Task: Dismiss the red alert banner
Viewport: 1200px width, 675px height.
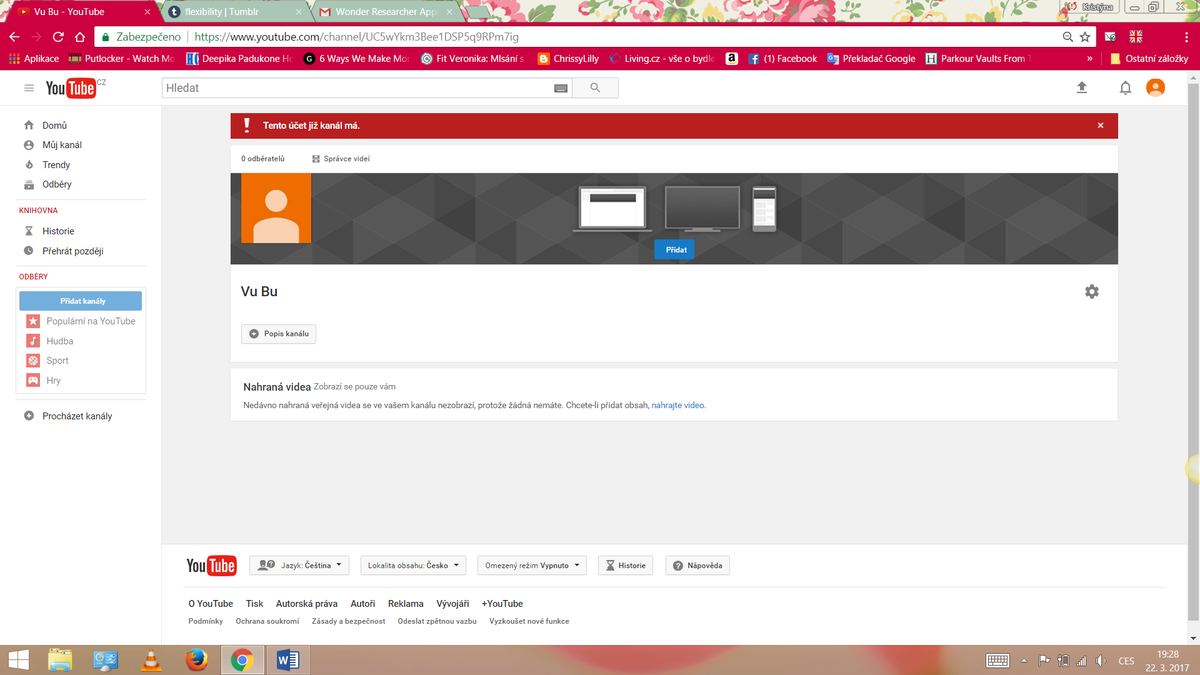Action: [x=1100, y=126]
